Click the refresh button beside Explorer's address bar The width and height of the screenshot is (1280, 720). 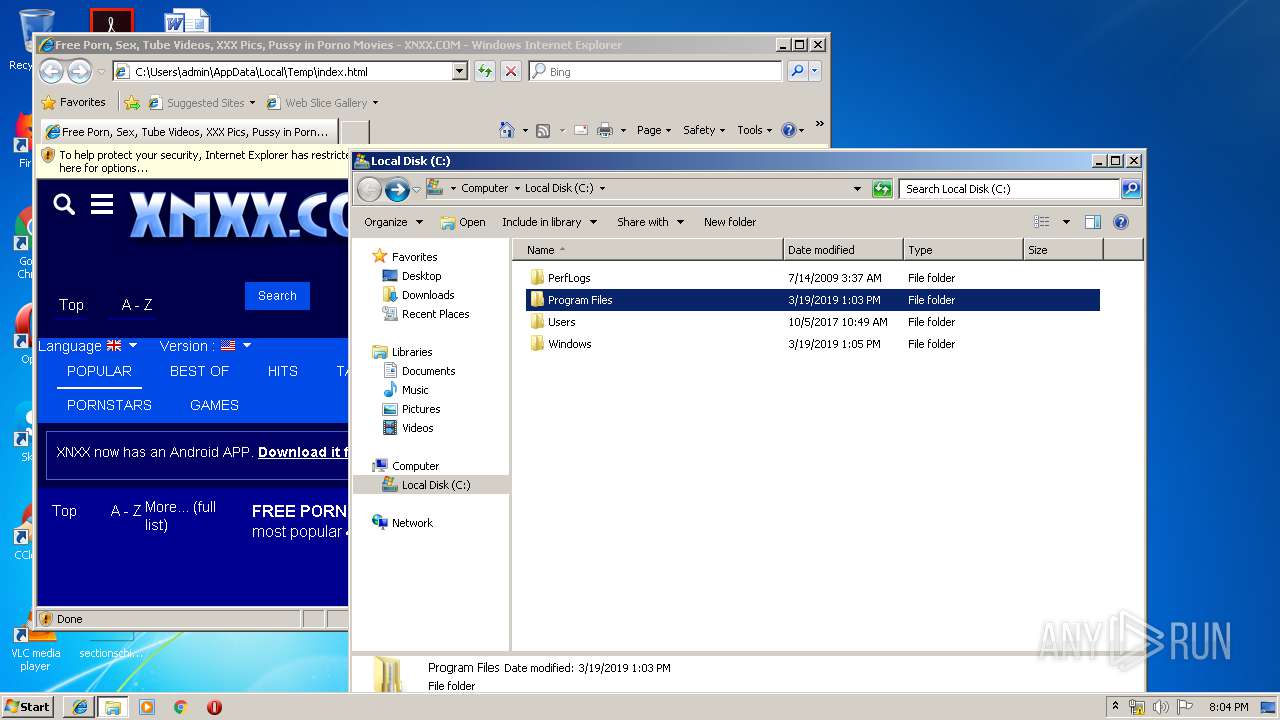pos(882,188)
